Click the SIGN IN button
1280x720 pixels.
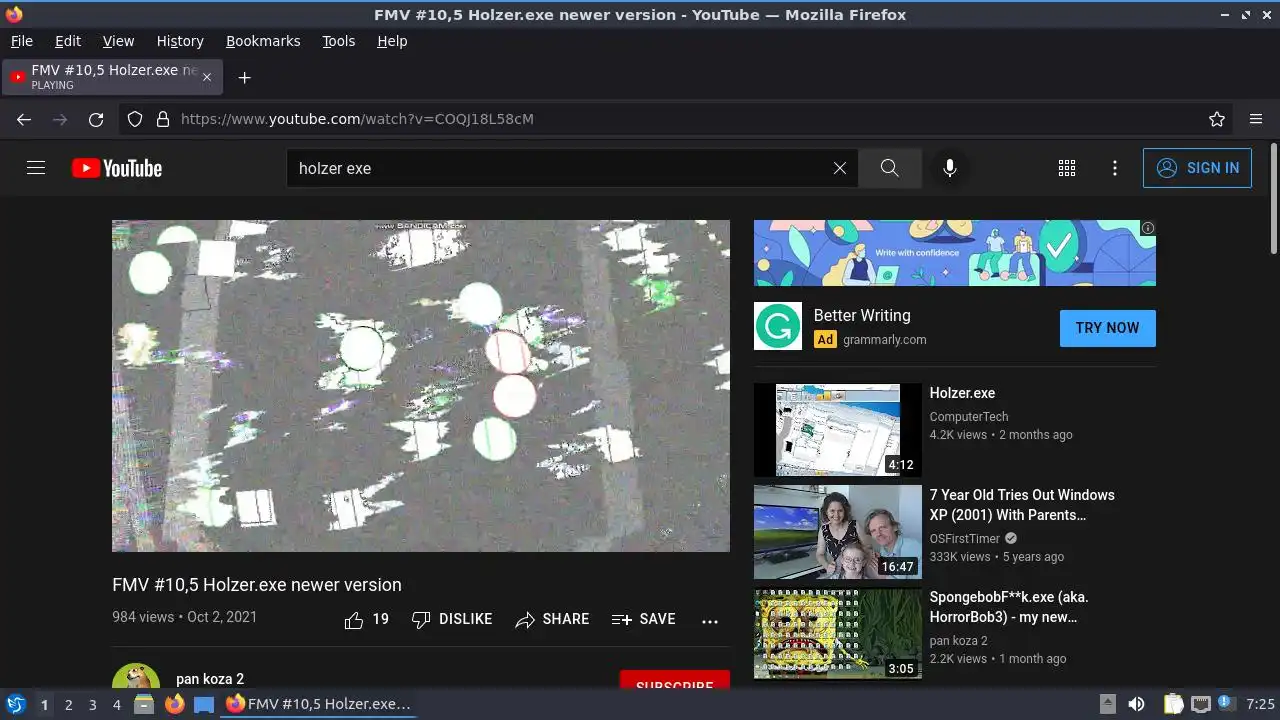[1197, 168]
